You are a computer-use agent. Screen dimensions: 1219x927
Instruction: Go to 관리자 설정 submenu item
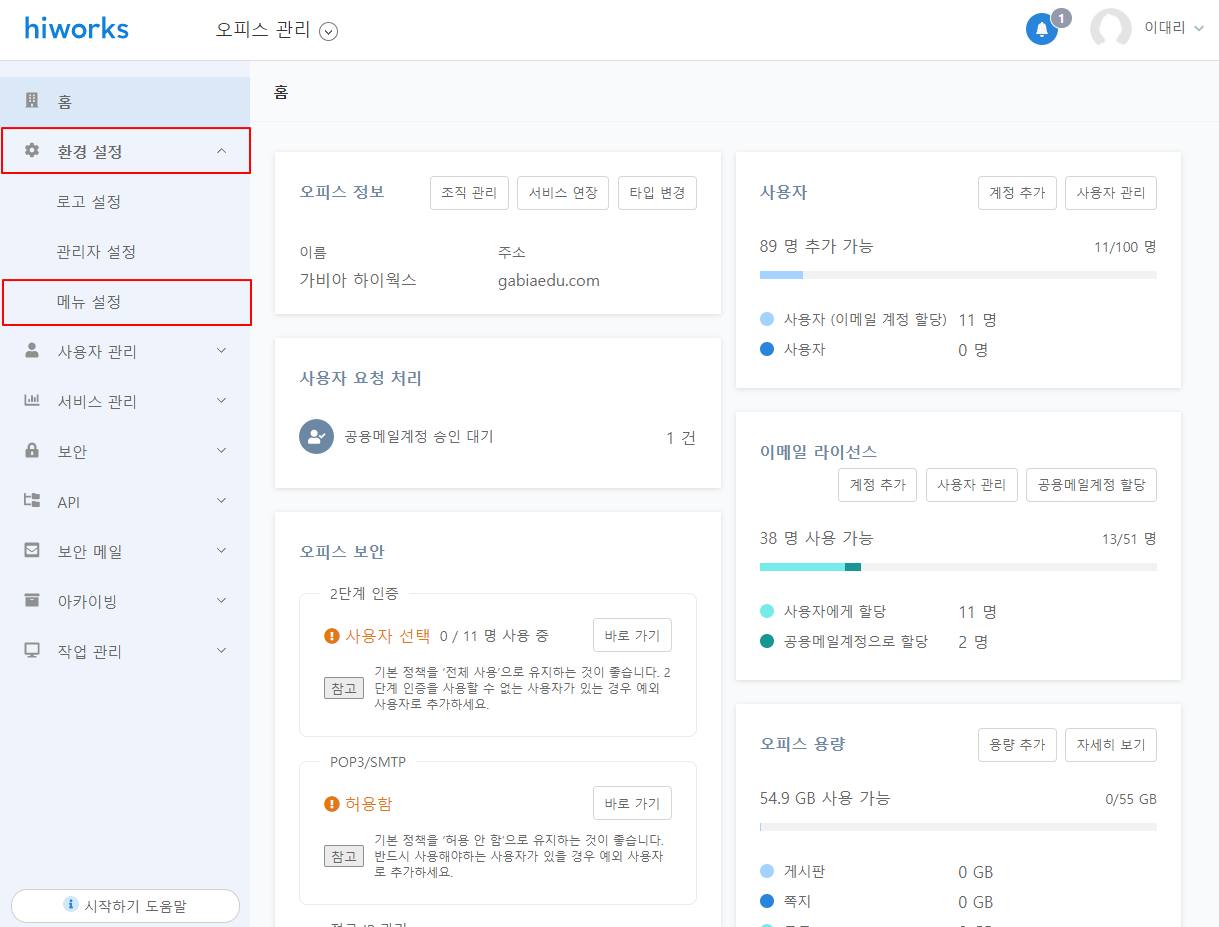click(x=96, y=252)
